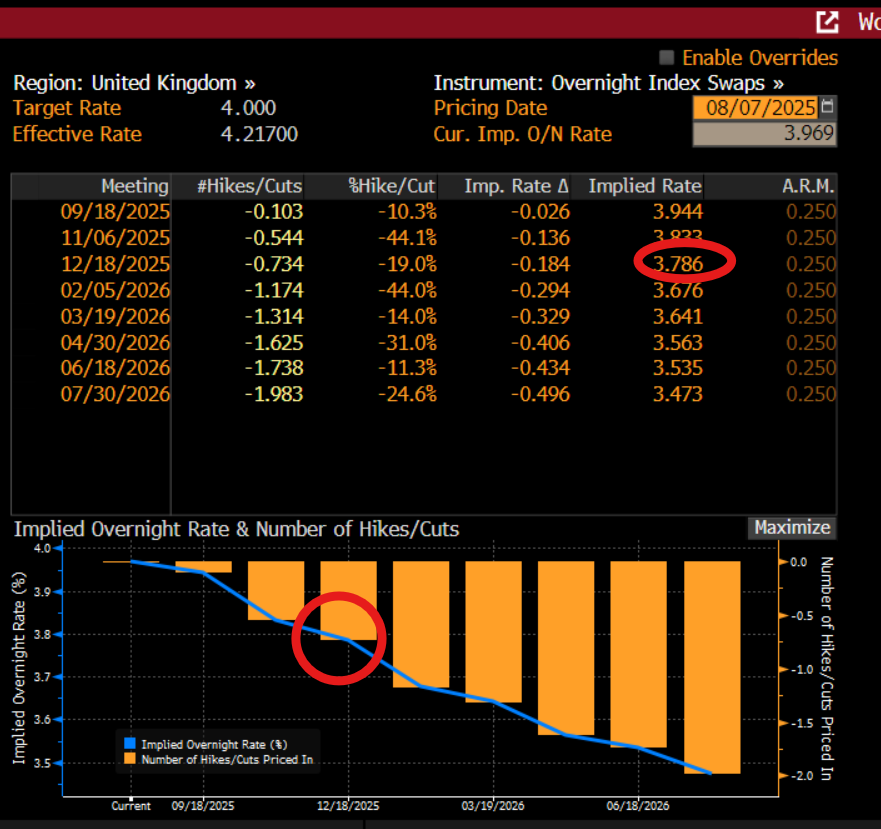Tick the Enable Overrides checkbox
This screenshot has height=829, width=881.
pyautogui.click(x=667, y=58)
